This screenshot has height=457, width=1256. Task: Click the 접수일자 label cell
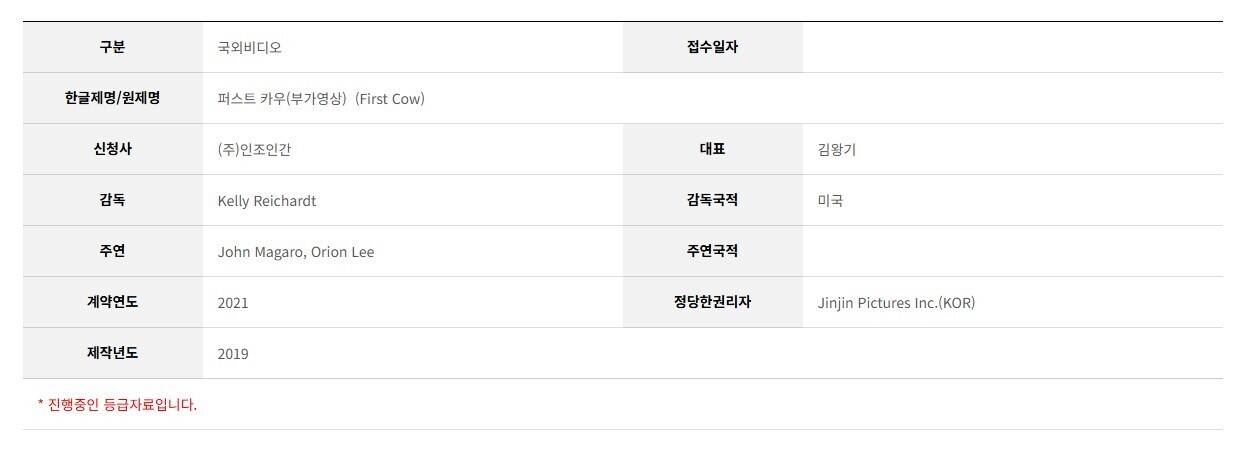(713, 47)
